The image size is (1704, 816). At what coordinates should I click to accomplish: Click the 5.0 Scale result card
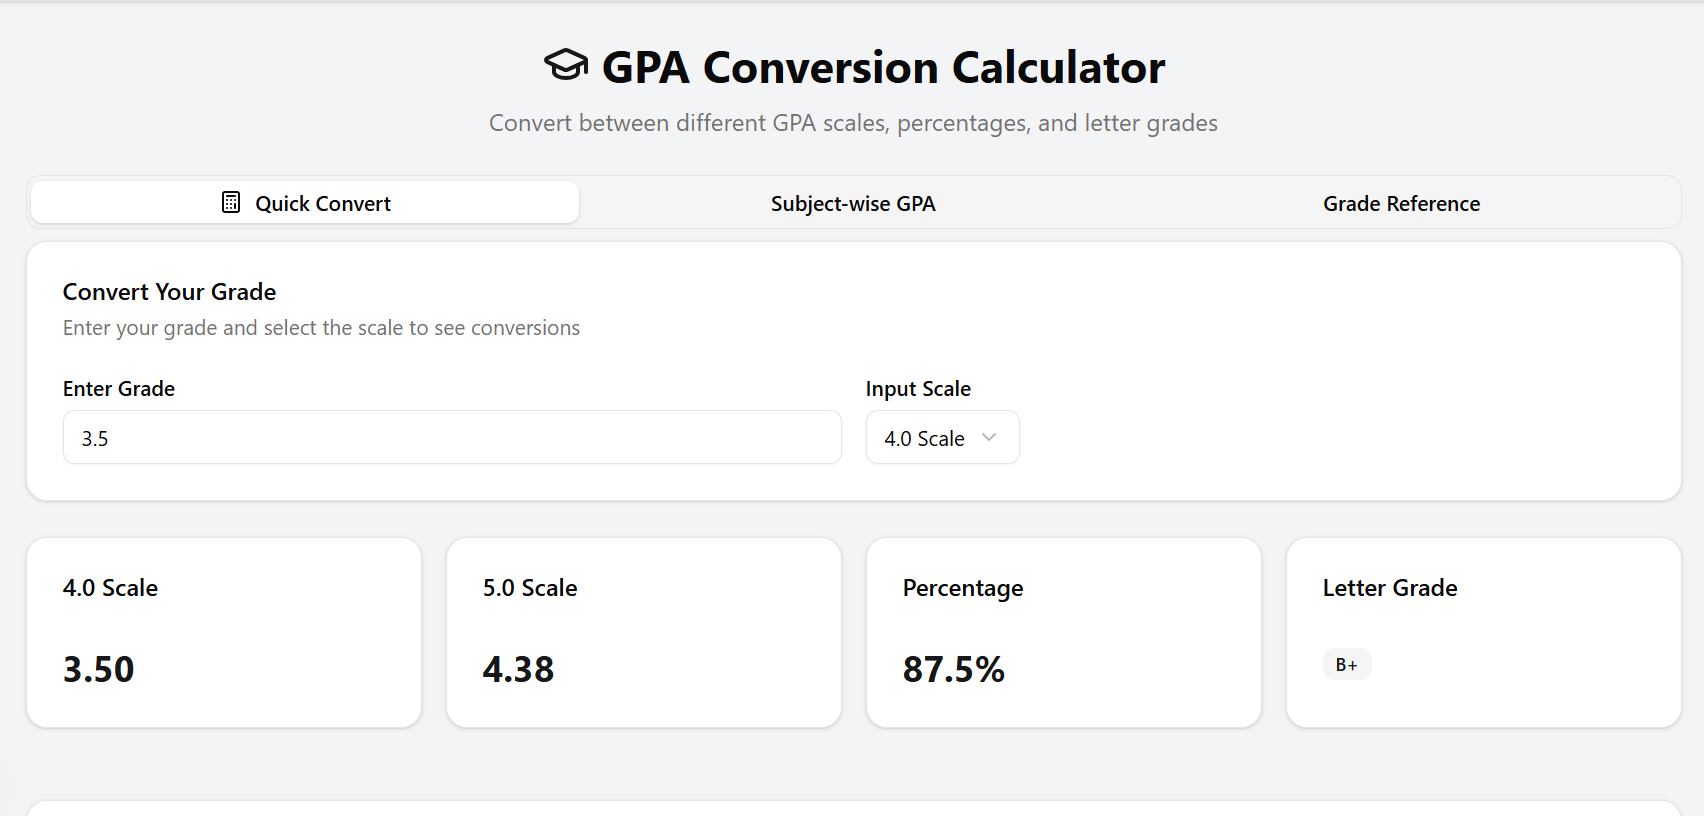[643, 632]
